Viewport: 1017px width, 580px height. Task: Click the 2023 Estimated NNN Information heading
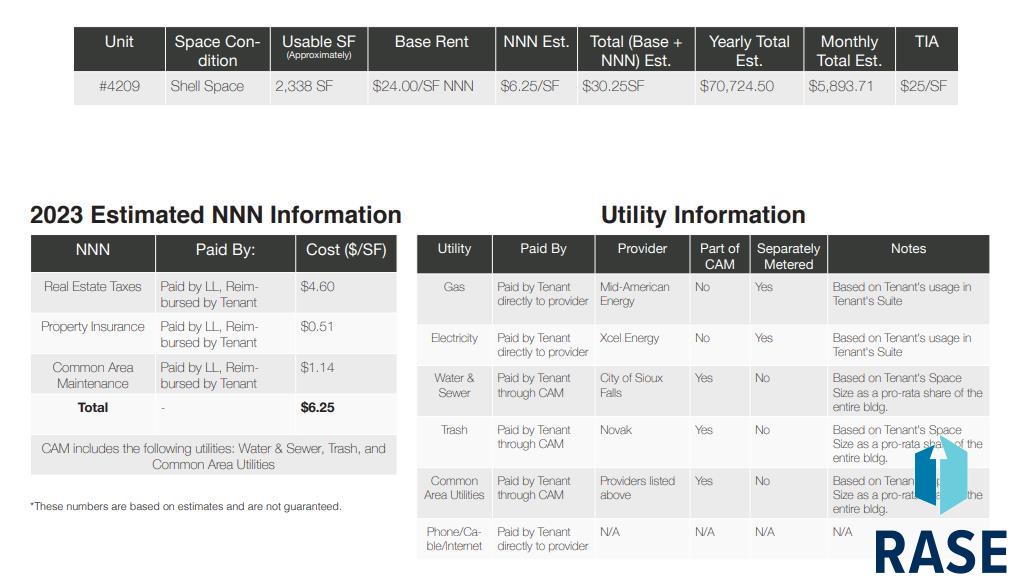216,215
